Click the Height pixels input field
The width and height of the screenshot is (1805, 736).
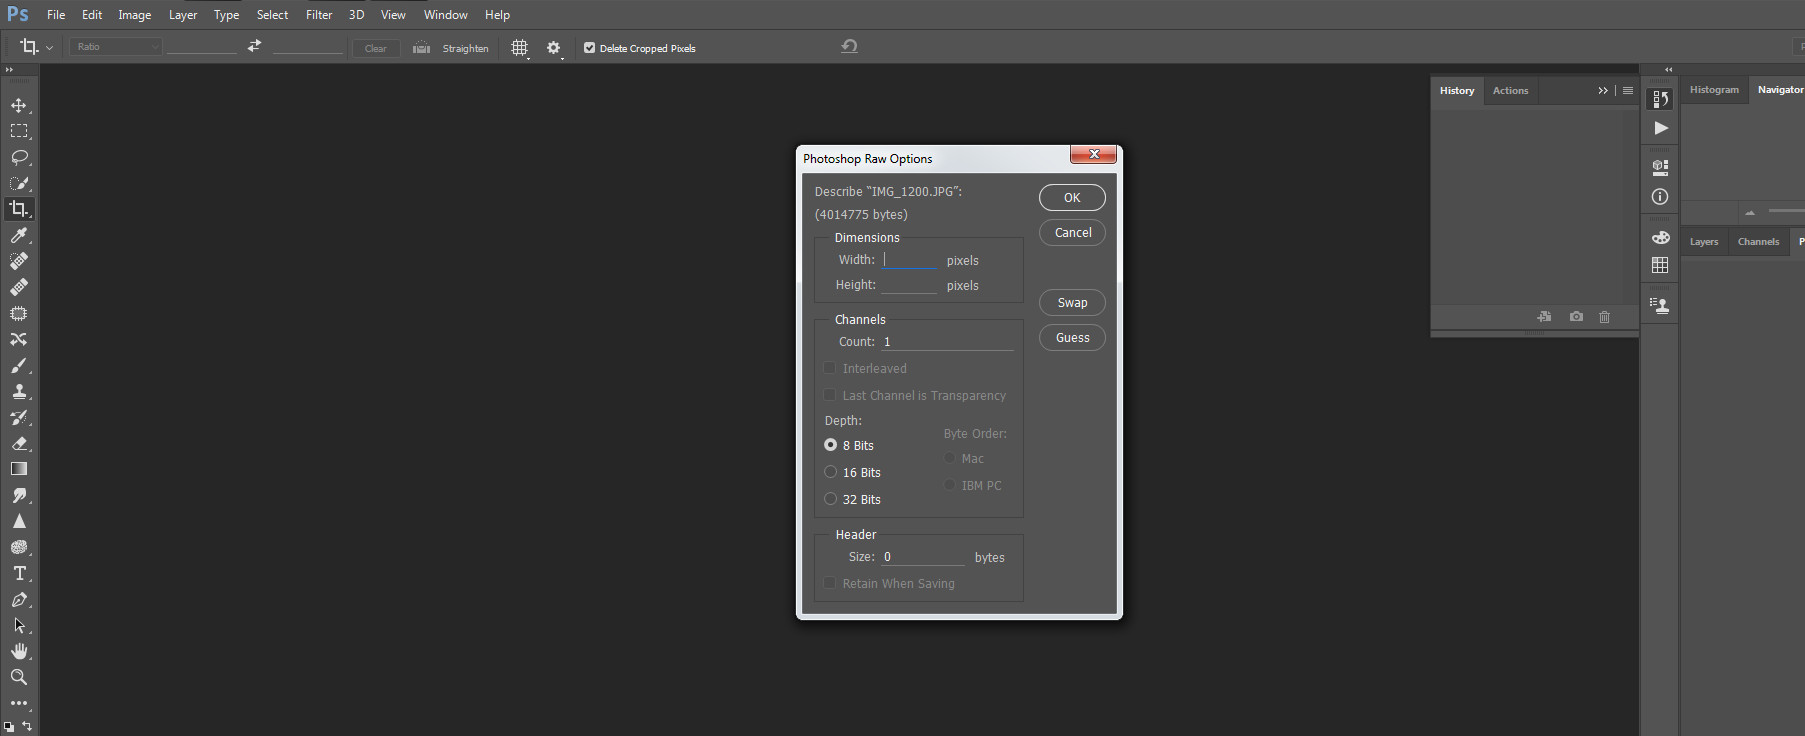[909, 285]
